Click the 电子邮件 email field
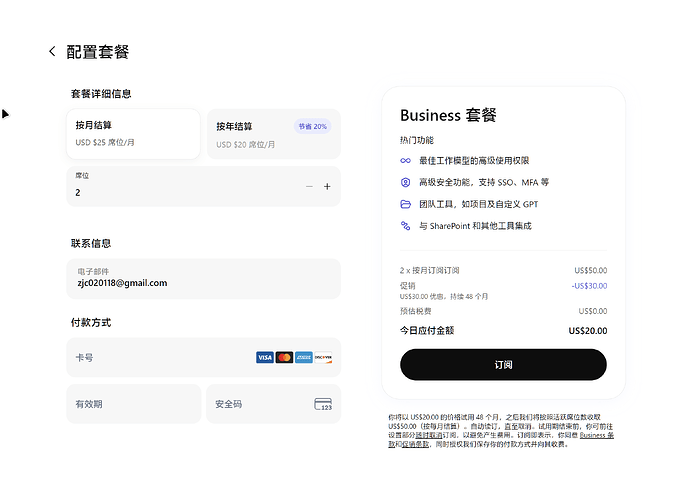The width and height of the screenshot is (685, 499). [x=204, y=279]
